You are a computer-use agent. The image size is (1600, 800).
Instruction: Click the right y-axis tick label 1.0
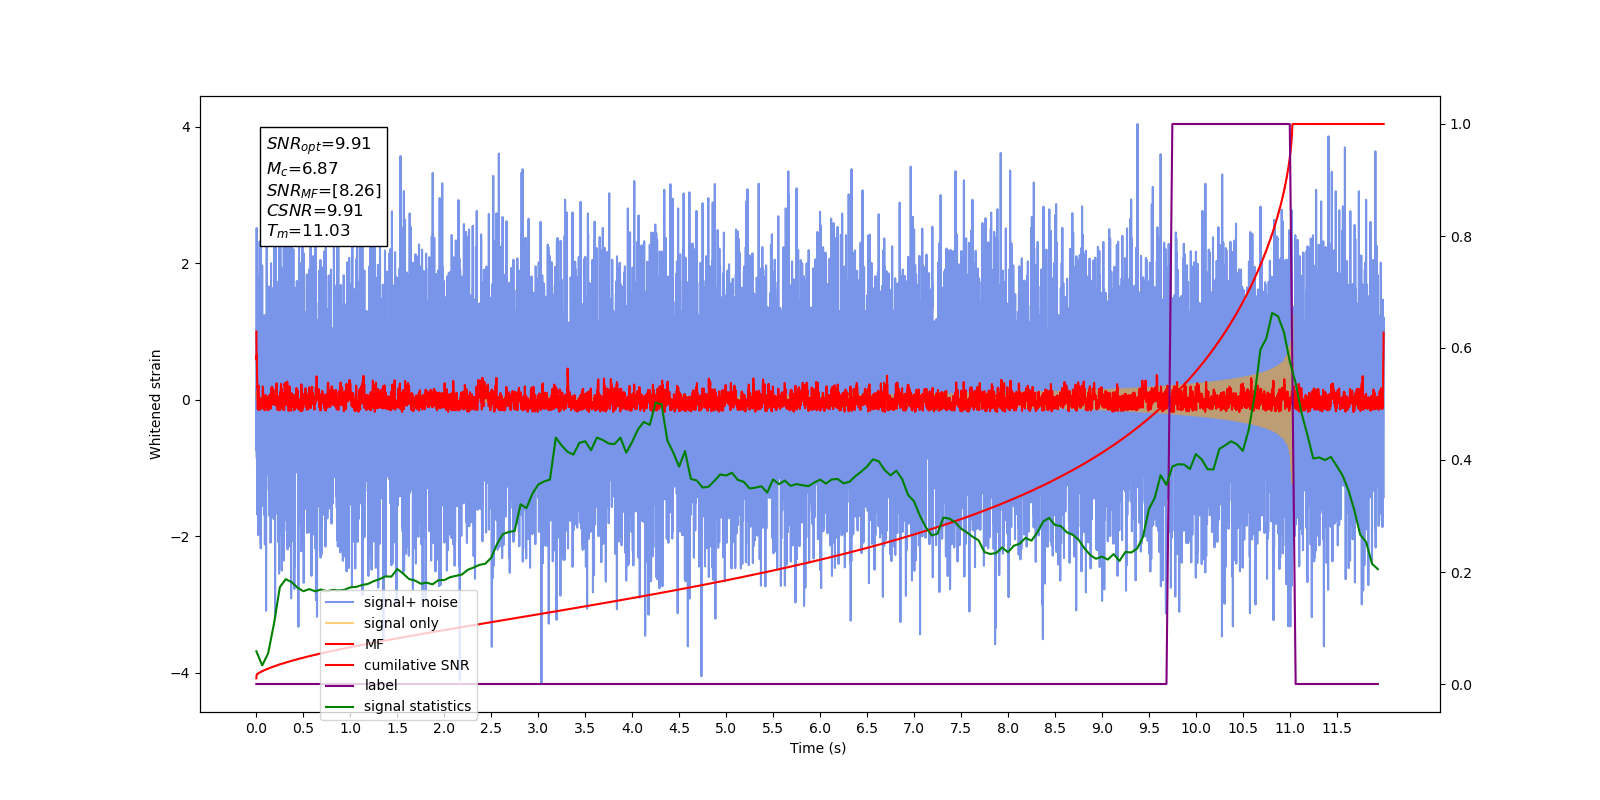pos(1461,125)
